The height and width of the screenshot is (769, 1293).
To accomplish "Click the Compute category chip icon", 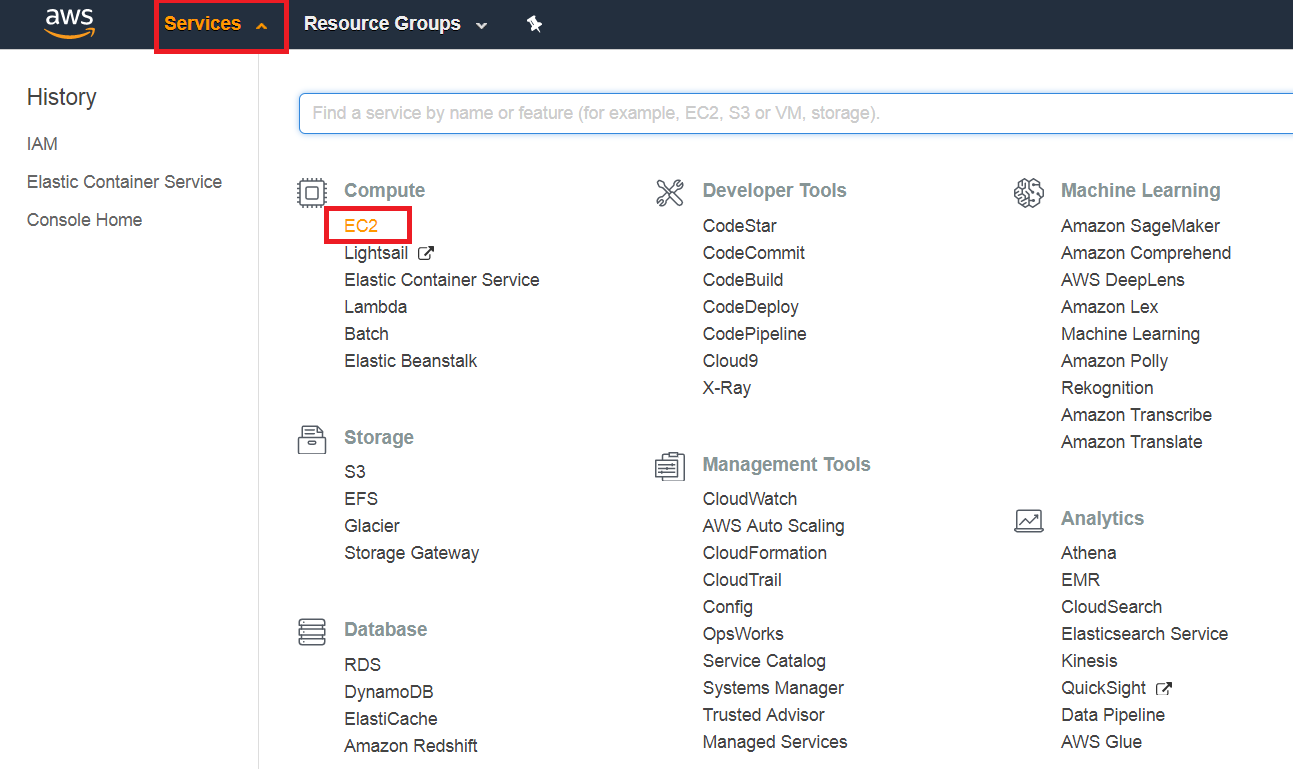I will pos(311,192).
